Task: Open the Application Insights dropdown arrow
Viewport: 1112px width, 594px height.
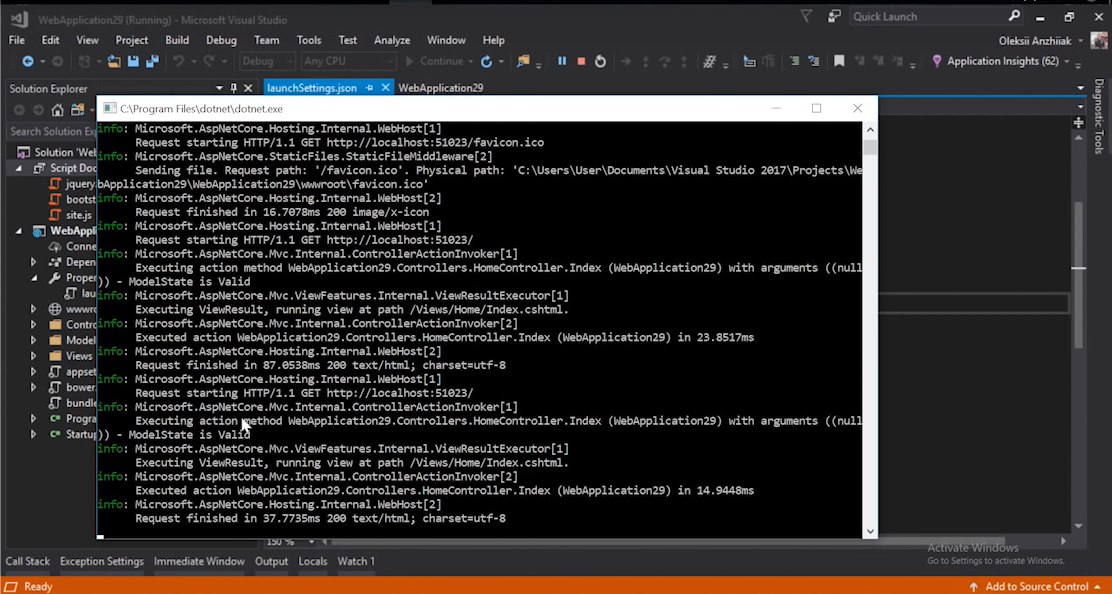Action: tap(1066, 62)
